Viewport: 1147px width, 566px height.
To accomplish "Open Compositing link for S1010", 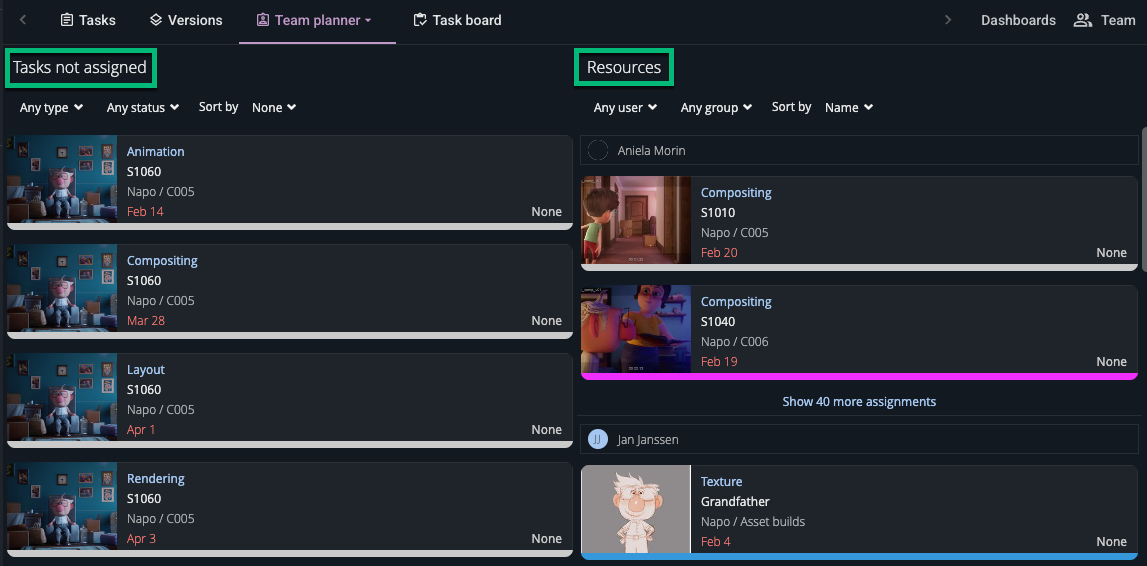I will [736, 192].
